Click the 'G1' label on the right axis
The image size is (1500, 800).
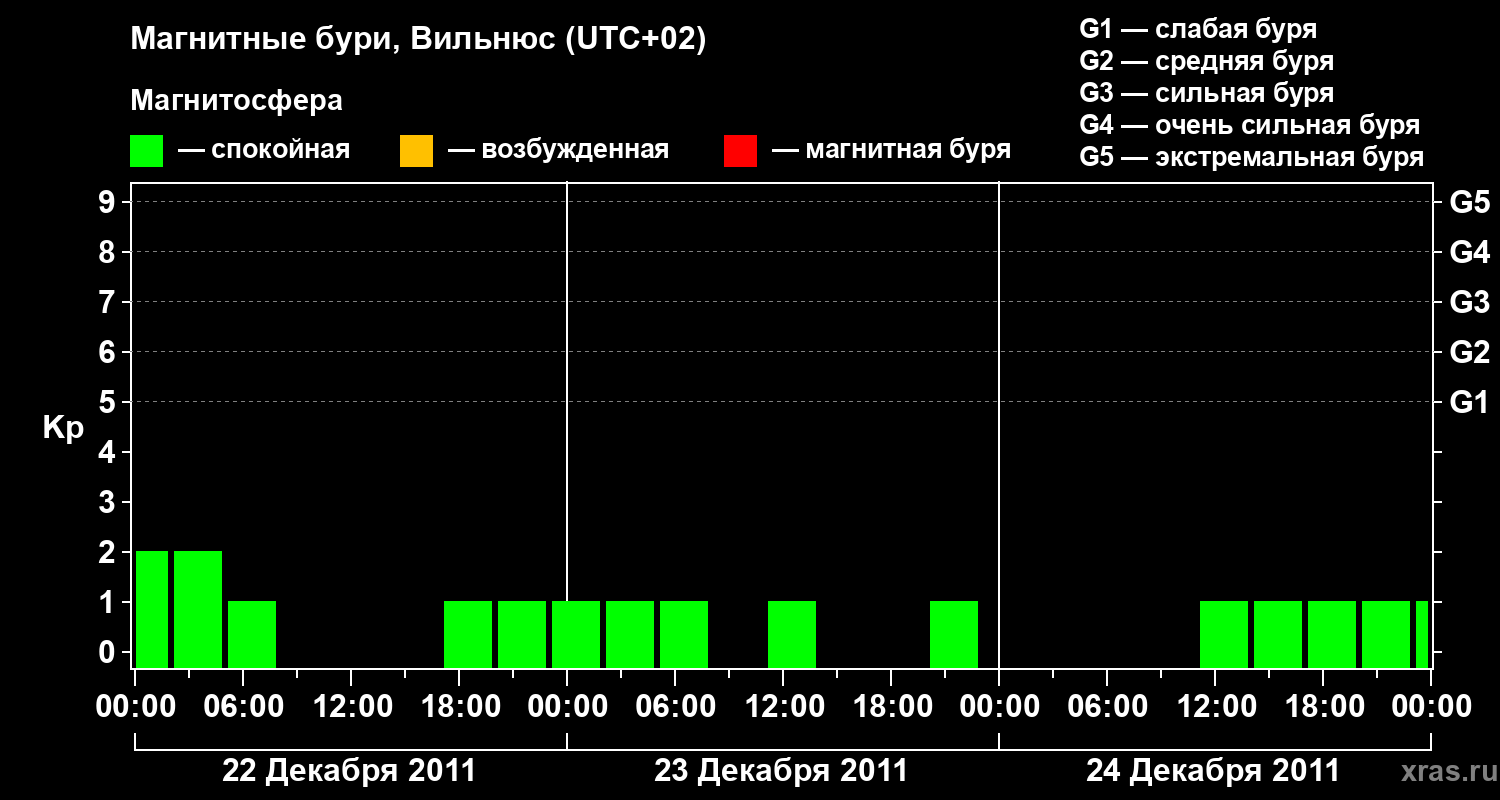click(x=1469, y=402)
